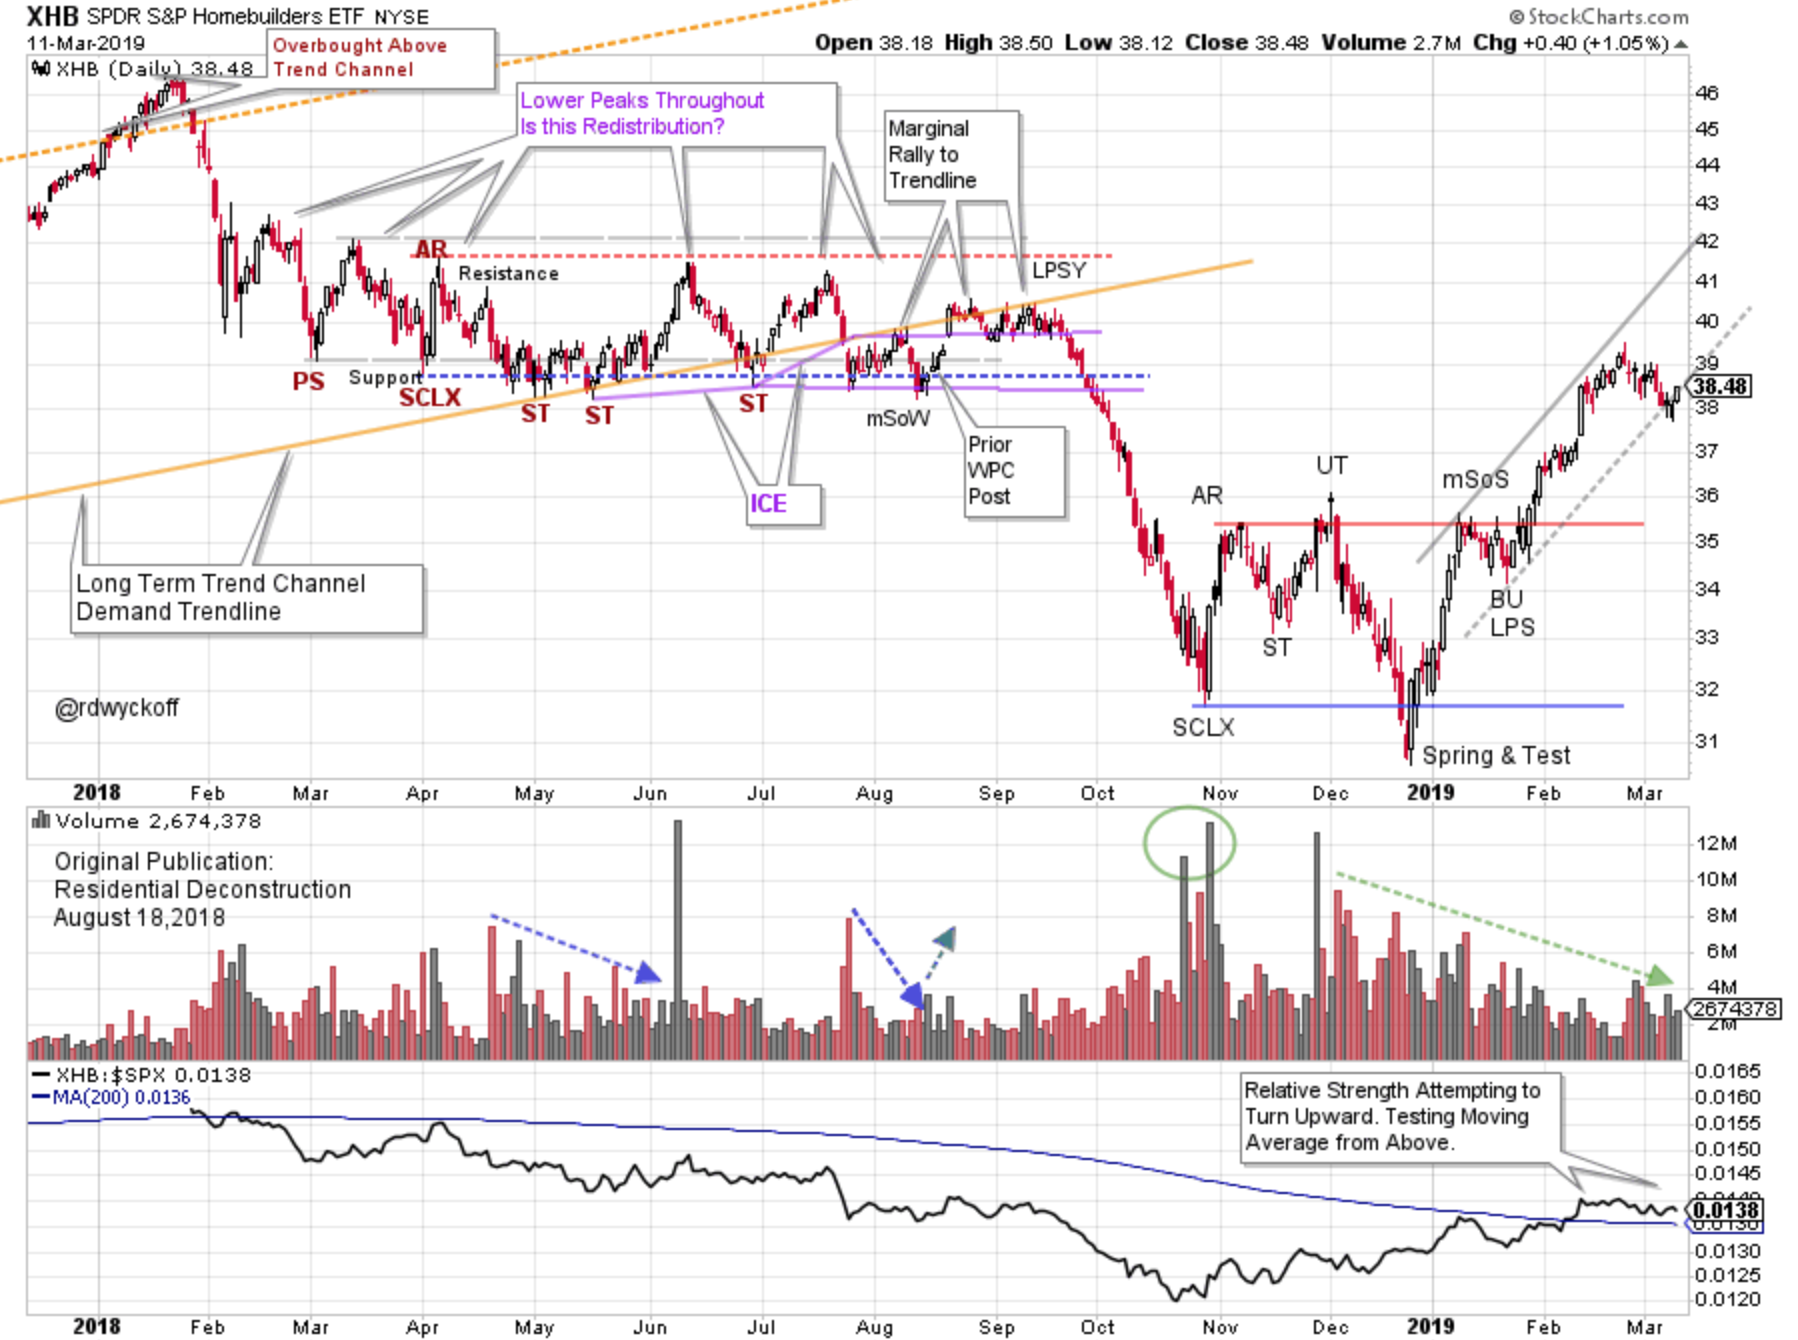Click the Prior WPC Post annotation box
Image resolution: width=1798 pixels, height=1340 pixels.
click(1014, 472)
